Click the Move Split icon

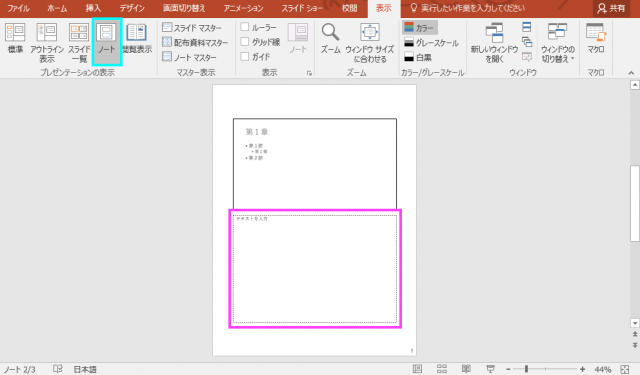[x=527, y=57]
